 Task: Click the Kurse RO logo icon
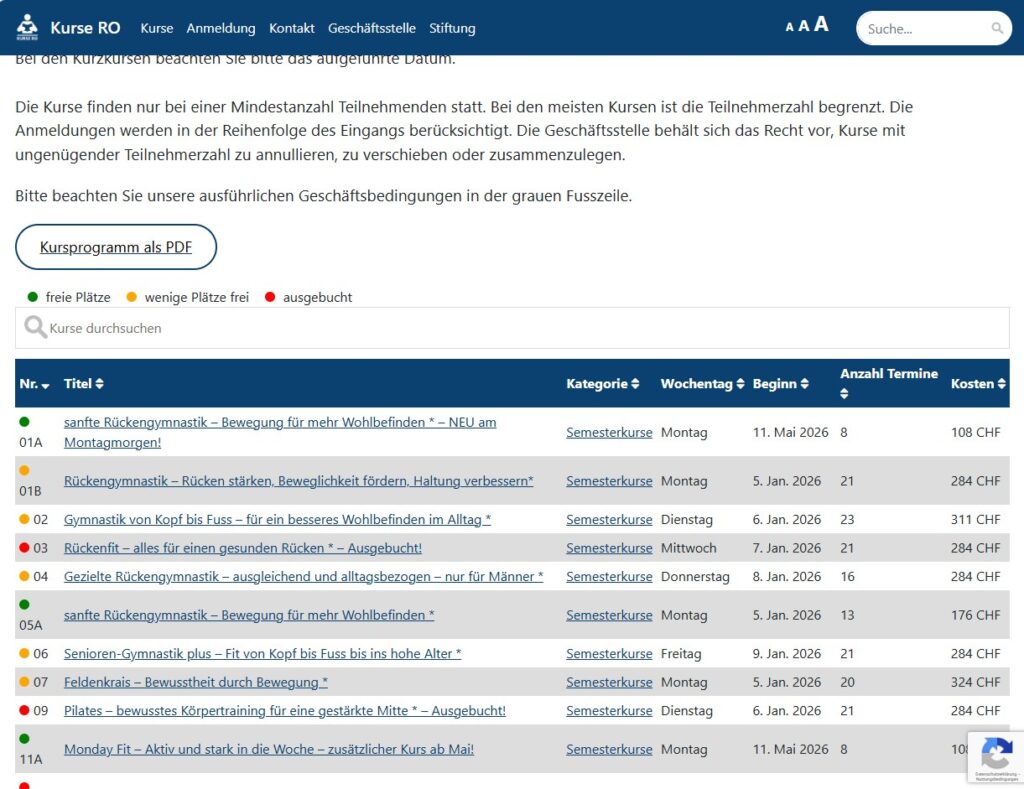pyautogui.click(x=27, y=28)
